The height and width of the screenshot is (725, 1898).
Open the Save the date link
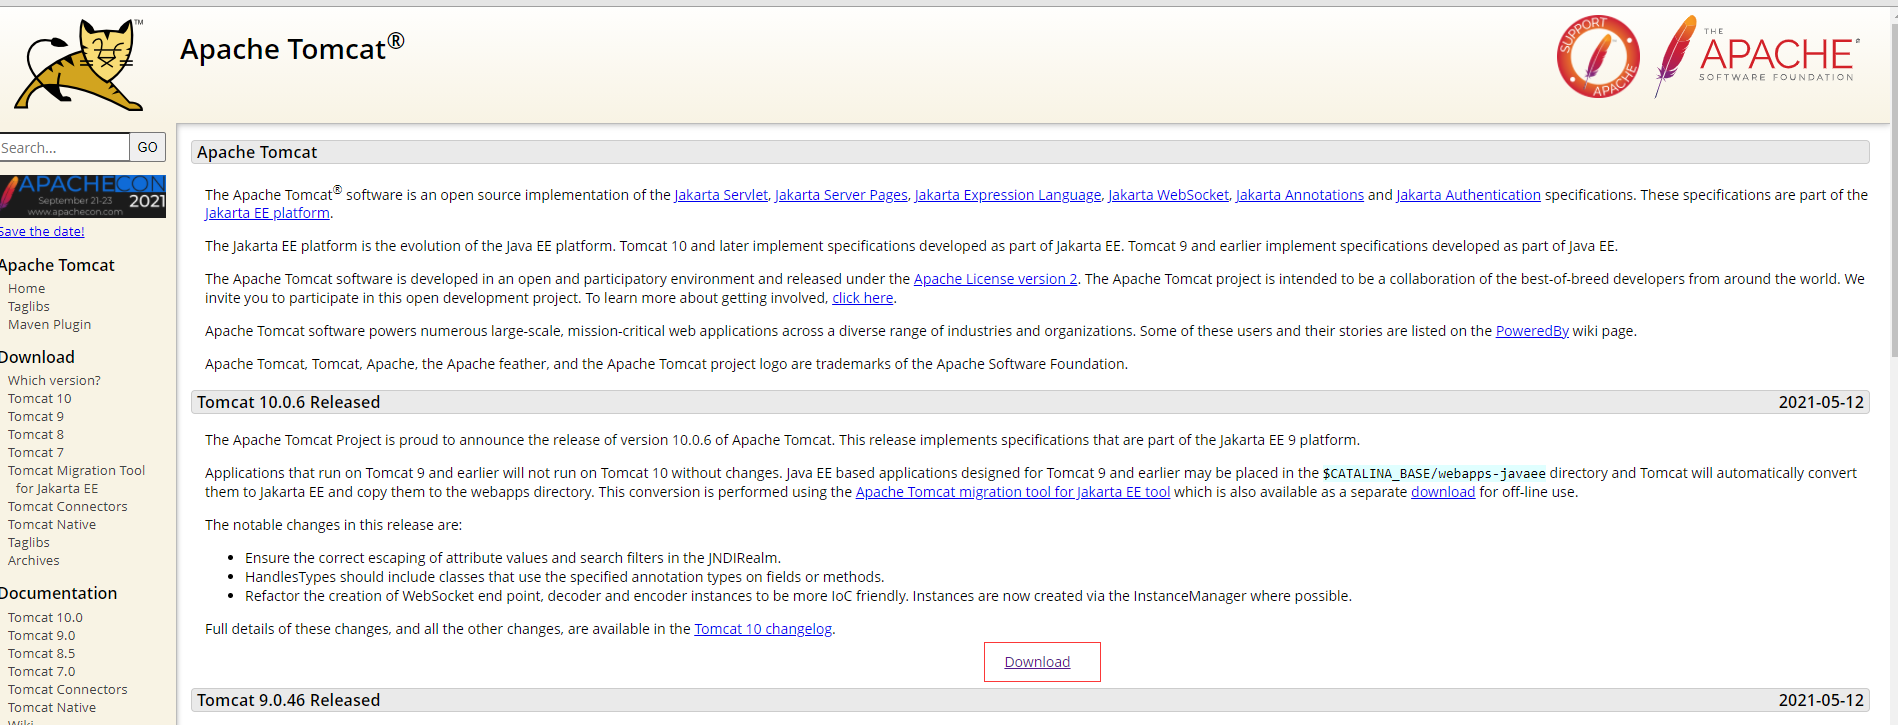(x=42, y=231)
